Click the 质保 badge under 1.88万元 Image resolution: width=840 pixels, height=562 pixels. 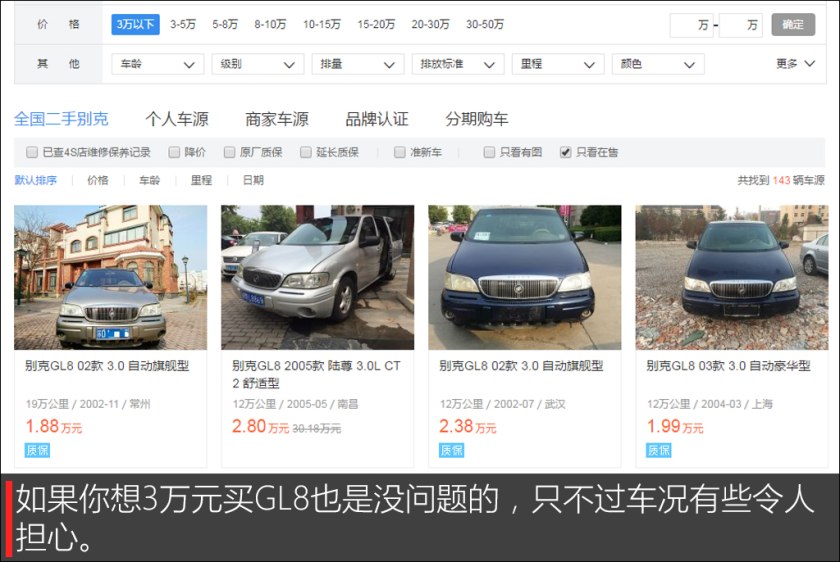(x=37, y=451)
